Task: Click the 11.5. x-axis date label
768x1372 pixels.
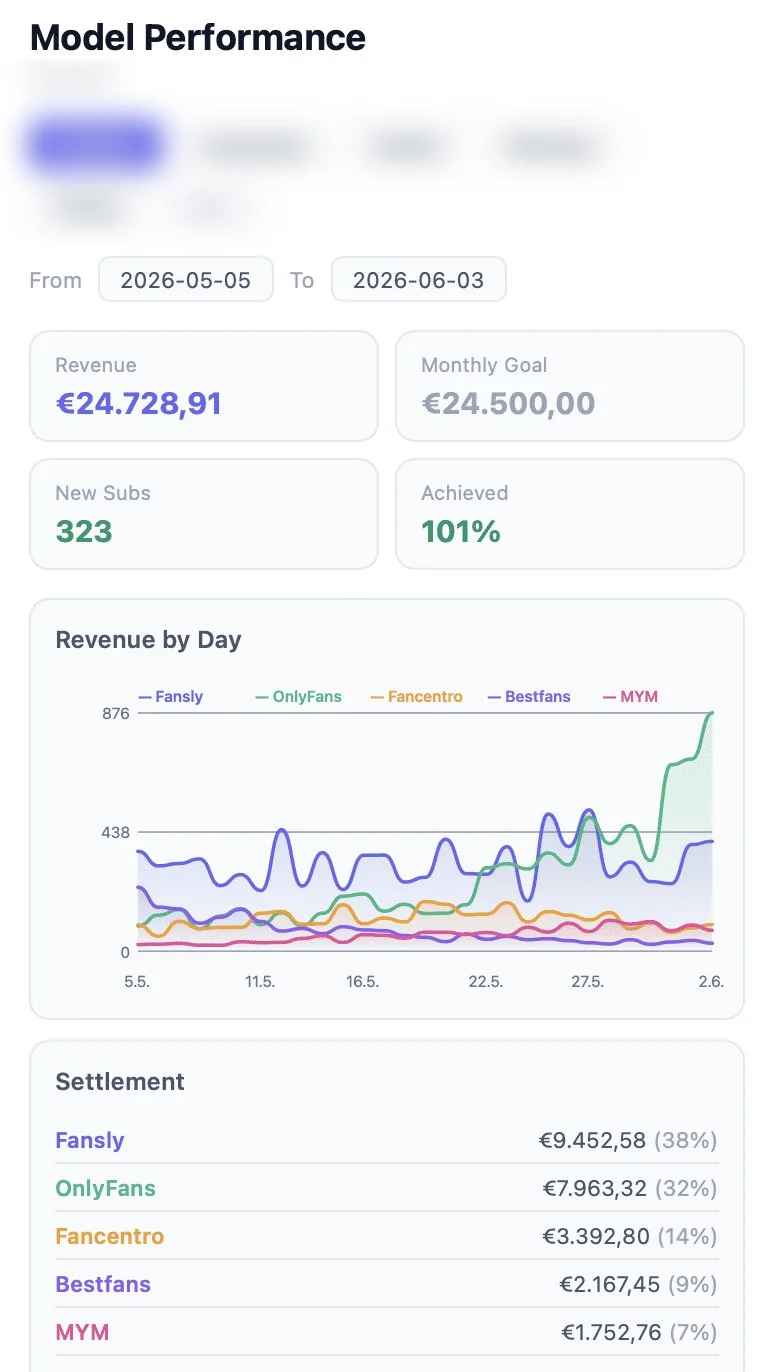Action: click(x=260, y=982)
